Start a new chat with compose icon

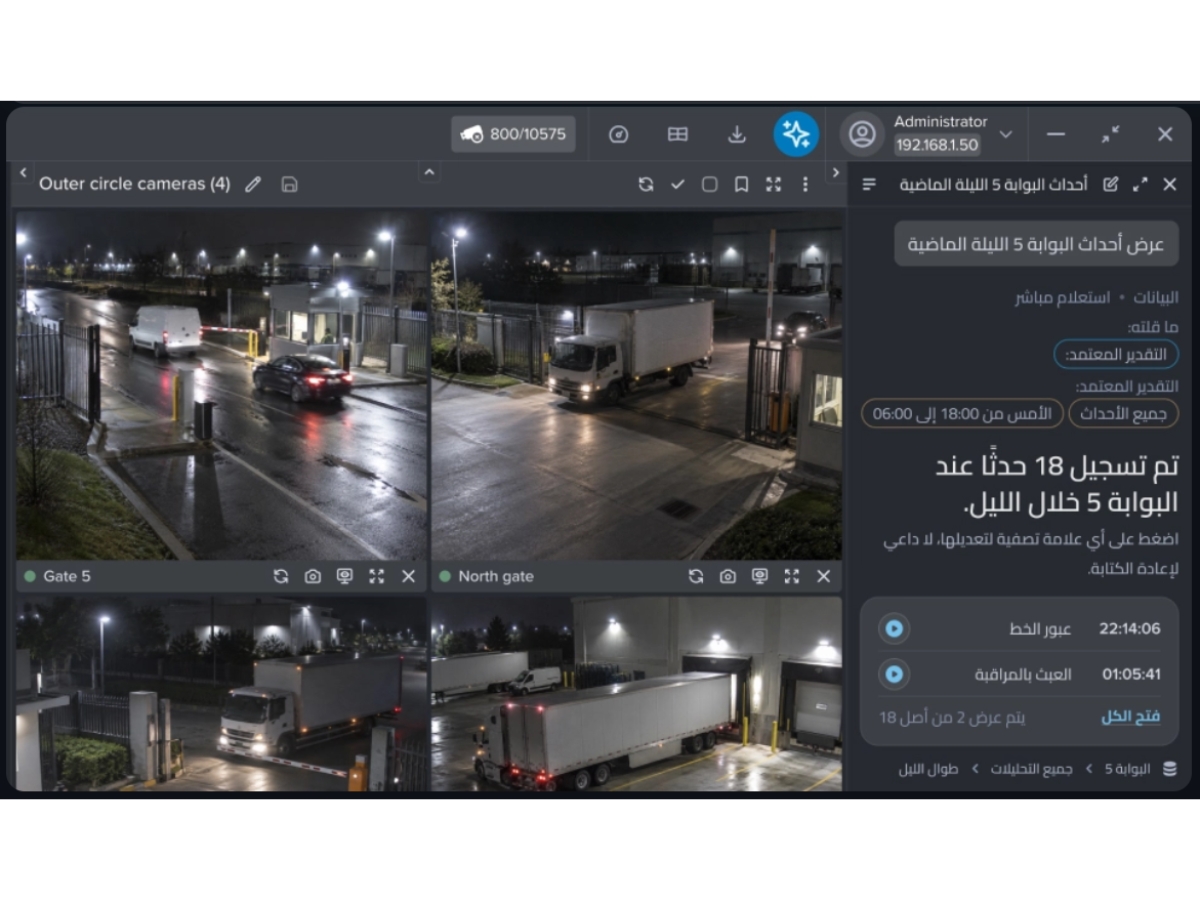[x=1110, y=184]
